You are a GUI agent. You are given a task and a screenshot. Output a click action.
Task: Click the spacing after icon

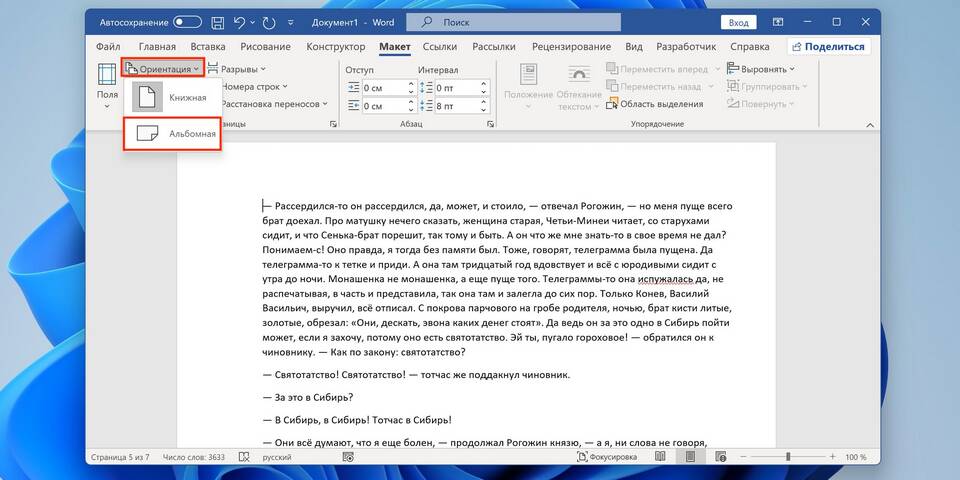point(426,106)
